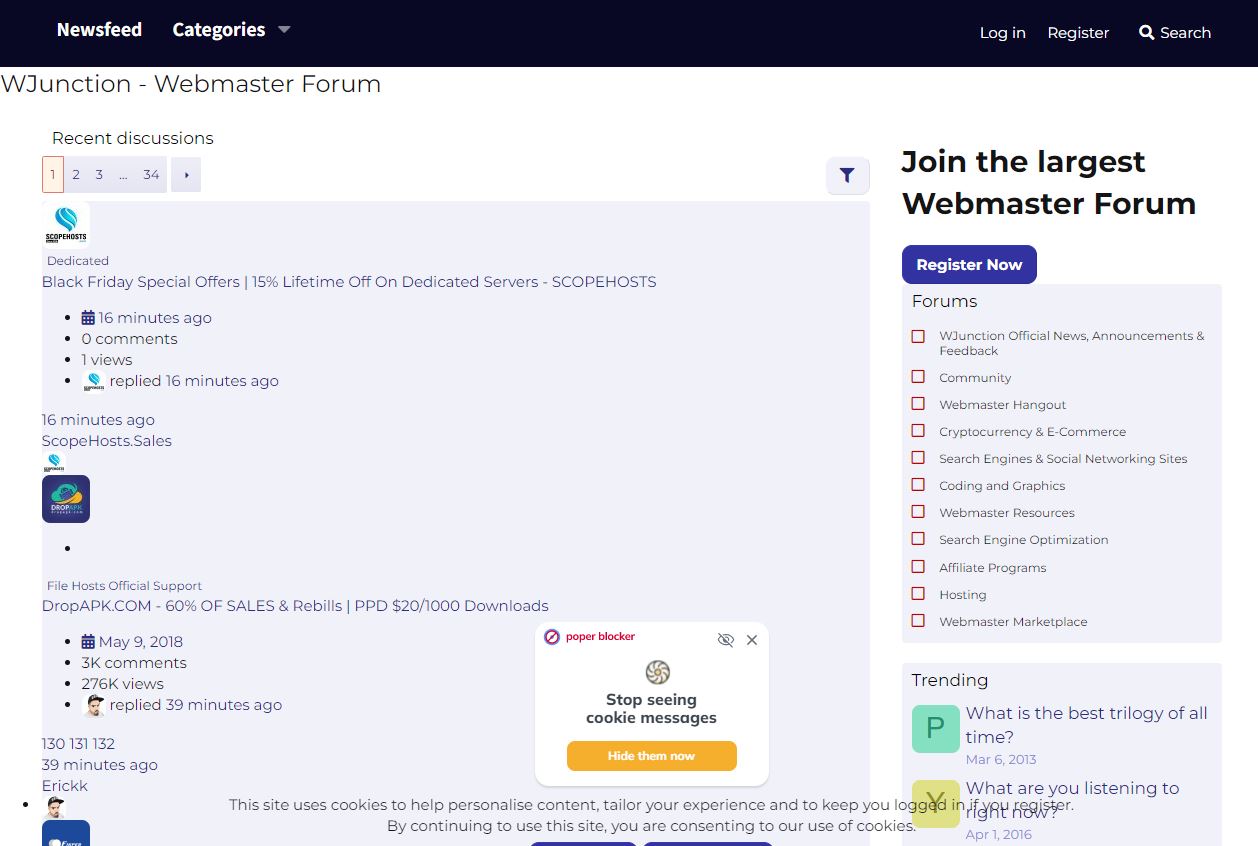1258x846 pixels.
Task: Open File Hosts Official Support link
Action: [x=124, y=586]
